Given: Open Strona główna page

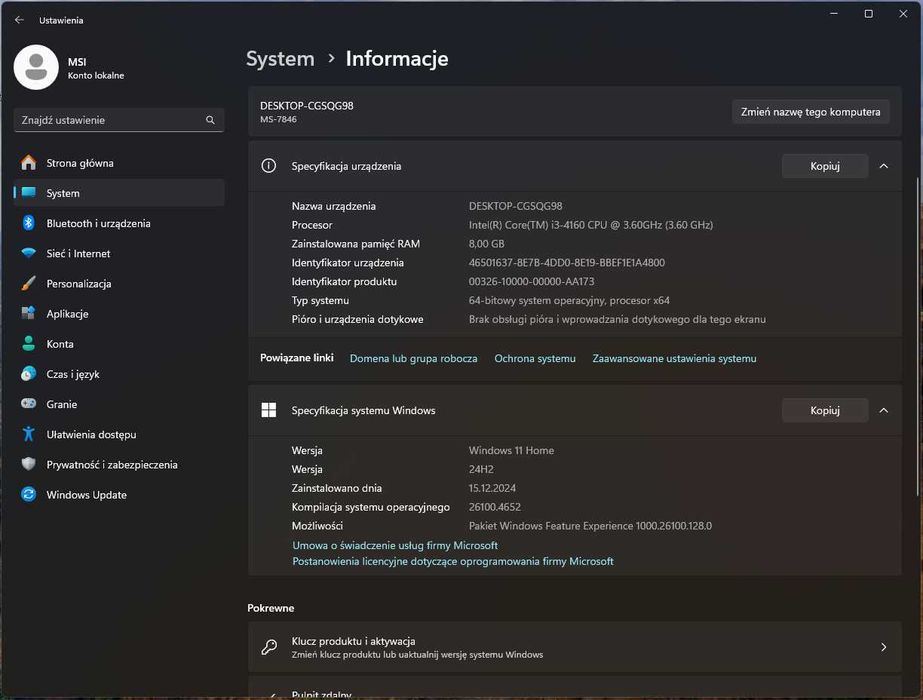Looking at the screenshot, I should click(x=119, y=163).
